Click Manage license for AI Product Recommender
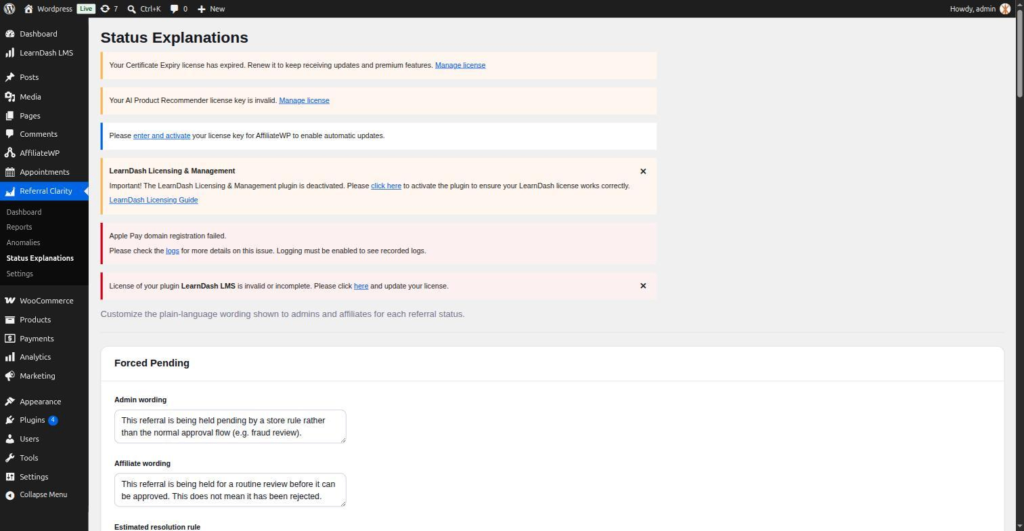This screenshot has width=1024, height=531. pyautogui.click(x=304, y=101)
